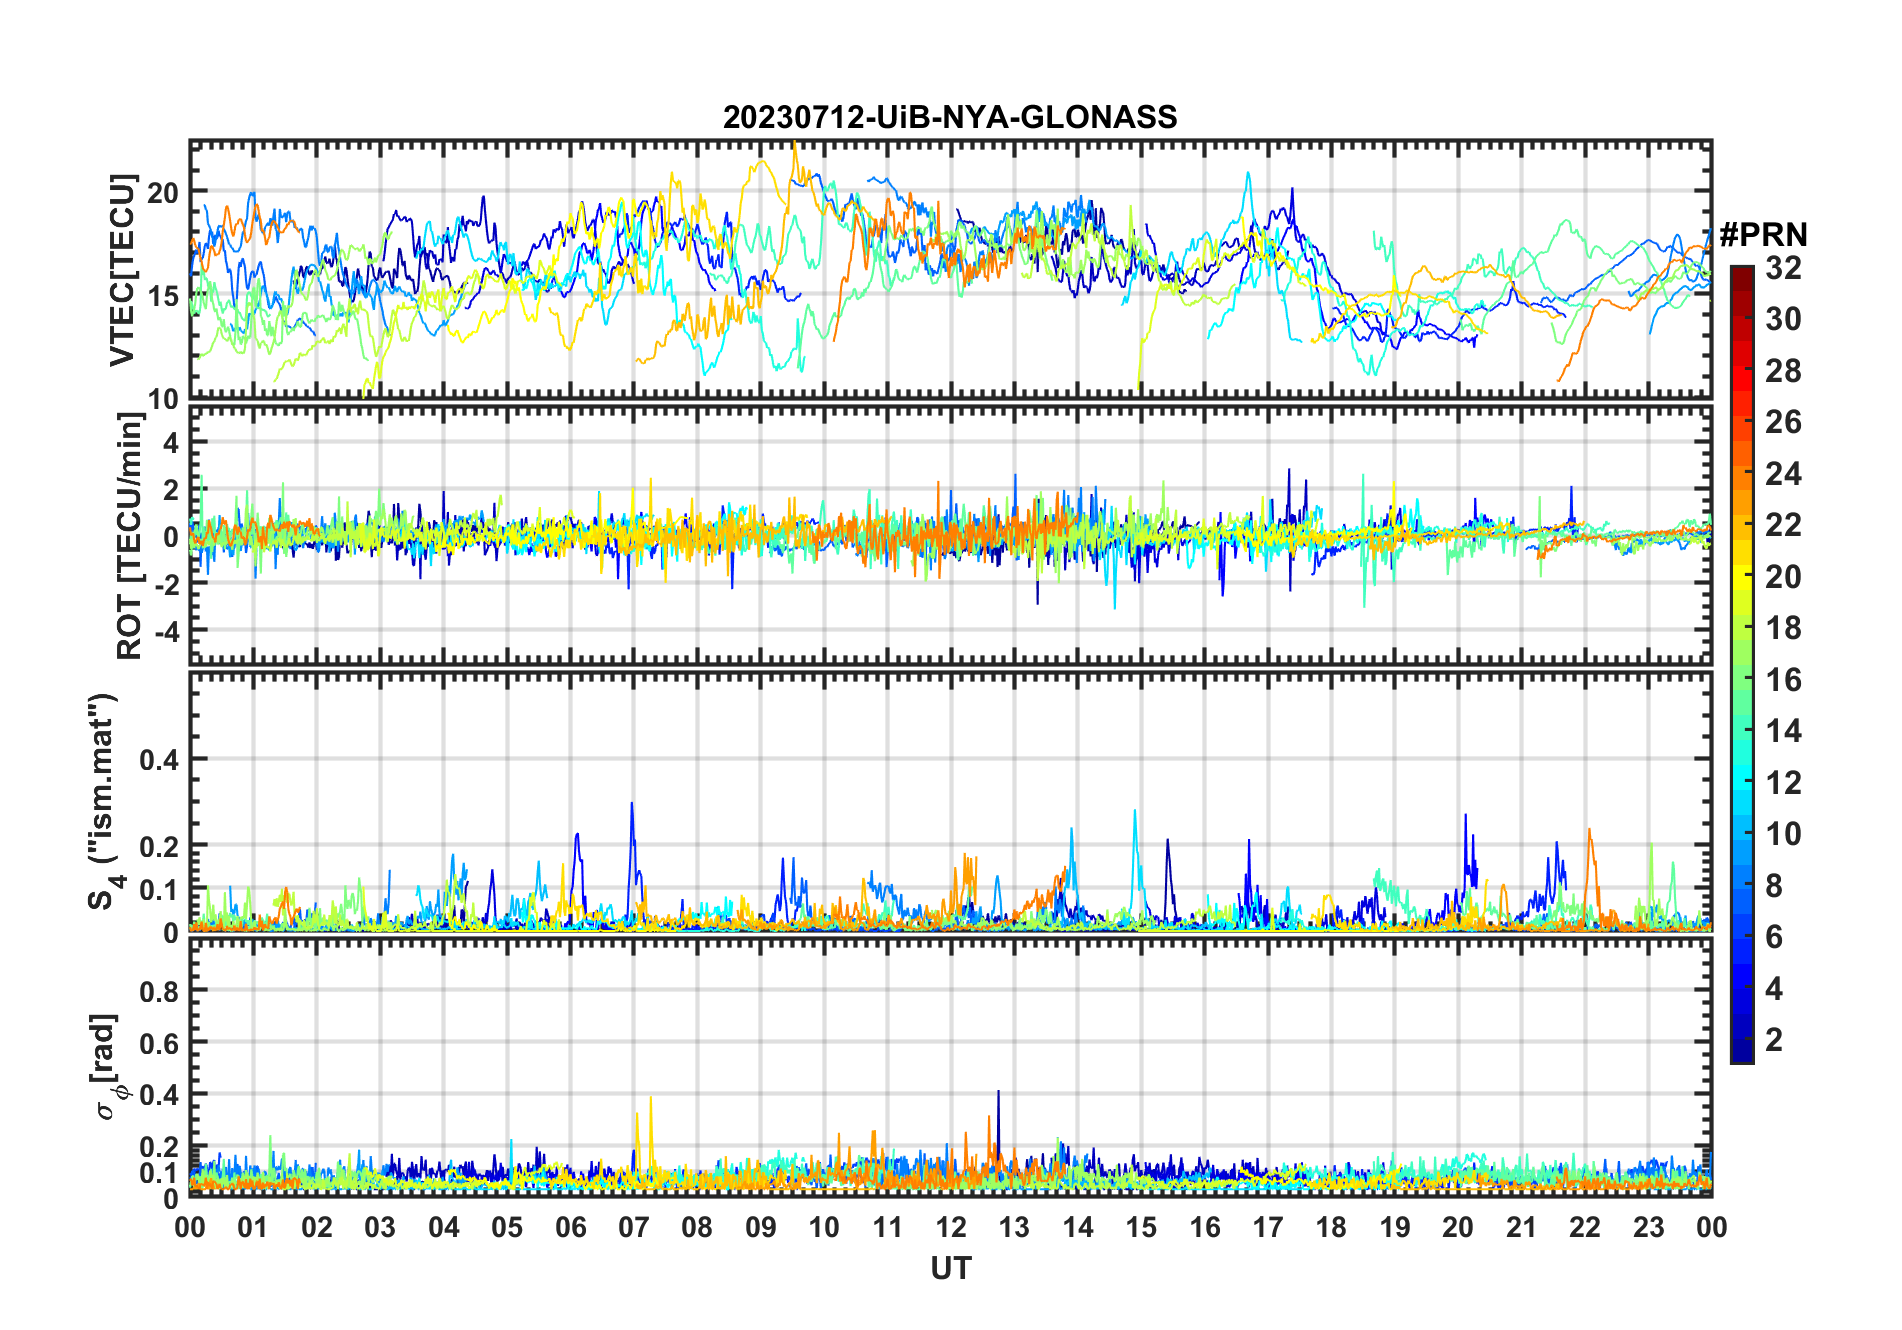The width and height of the screenshot is (1902, 1330).
Task: Click x-axis hour tick 09
Action: 761,1227
